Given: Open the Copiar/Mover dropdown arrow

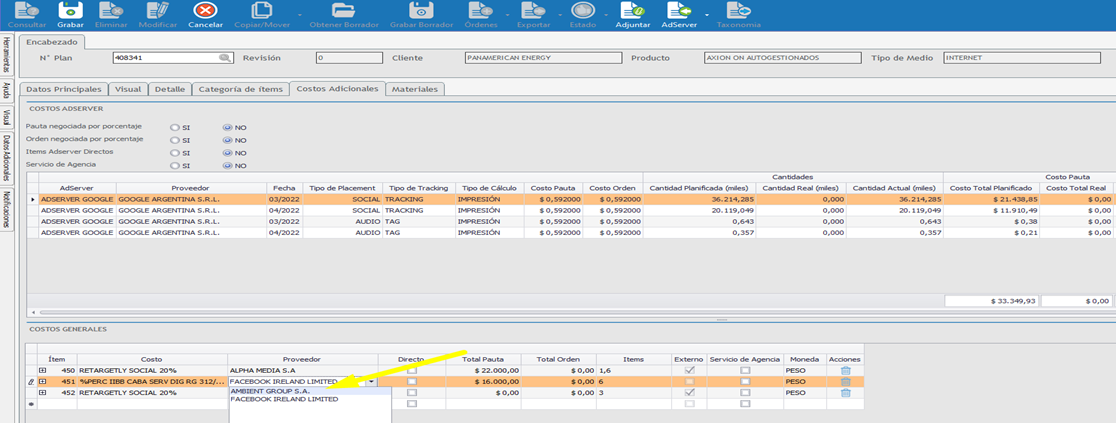Looking at the screenshot, I should (300, 14).
